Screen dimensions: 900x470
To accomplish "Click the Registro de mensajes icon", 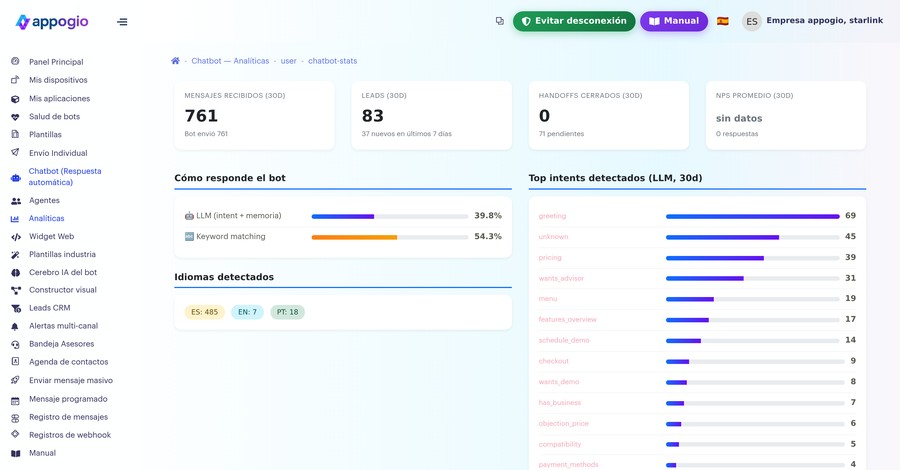I will [x=15, y=418].
